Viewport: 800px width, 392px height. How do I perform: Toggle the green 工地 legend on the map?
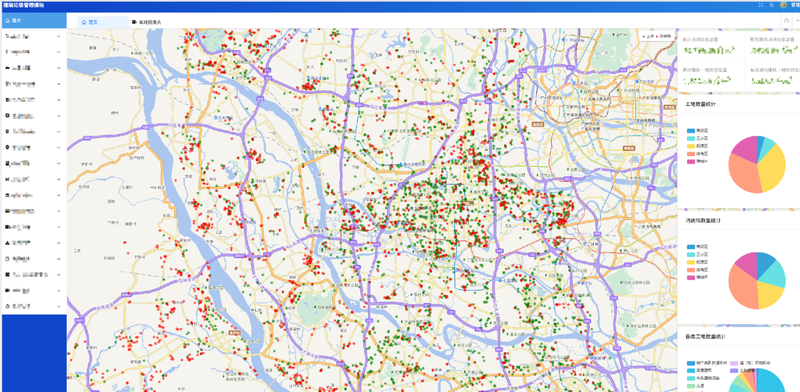[x=649, y=36]
